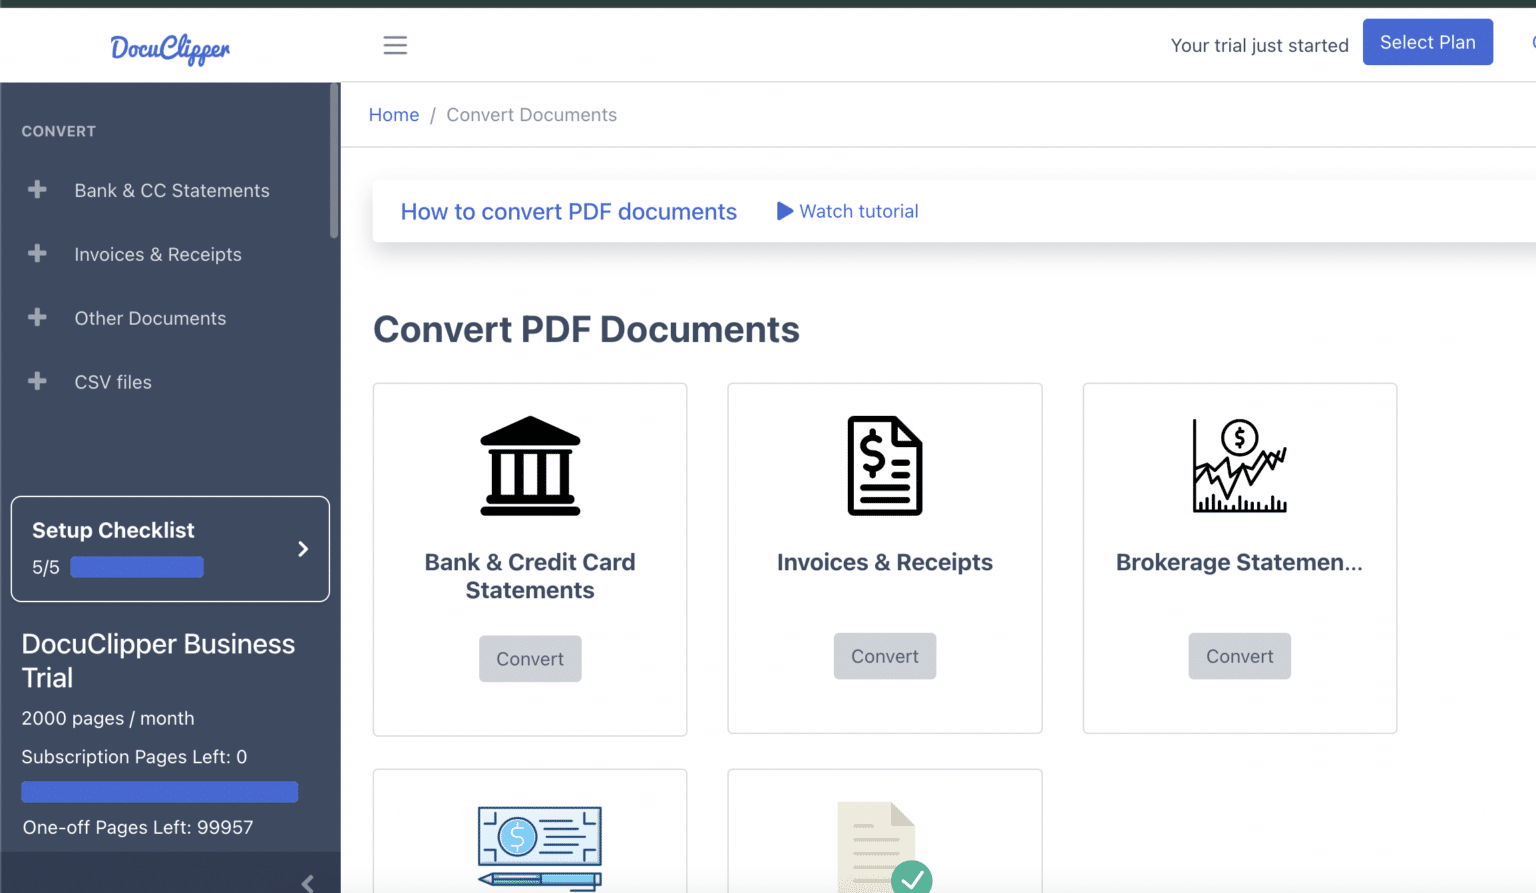Open the Home breadcrumb link

tap(394, 114)
